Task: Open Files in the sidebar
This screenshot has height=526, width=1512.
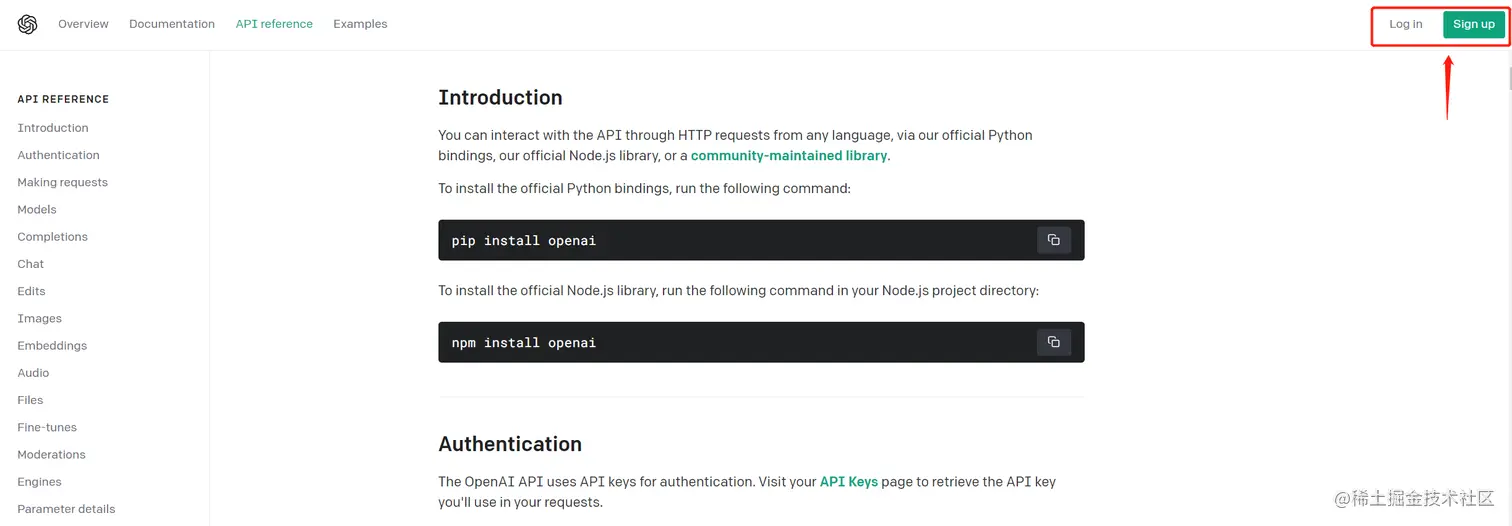Action: (x=30, y=400)
